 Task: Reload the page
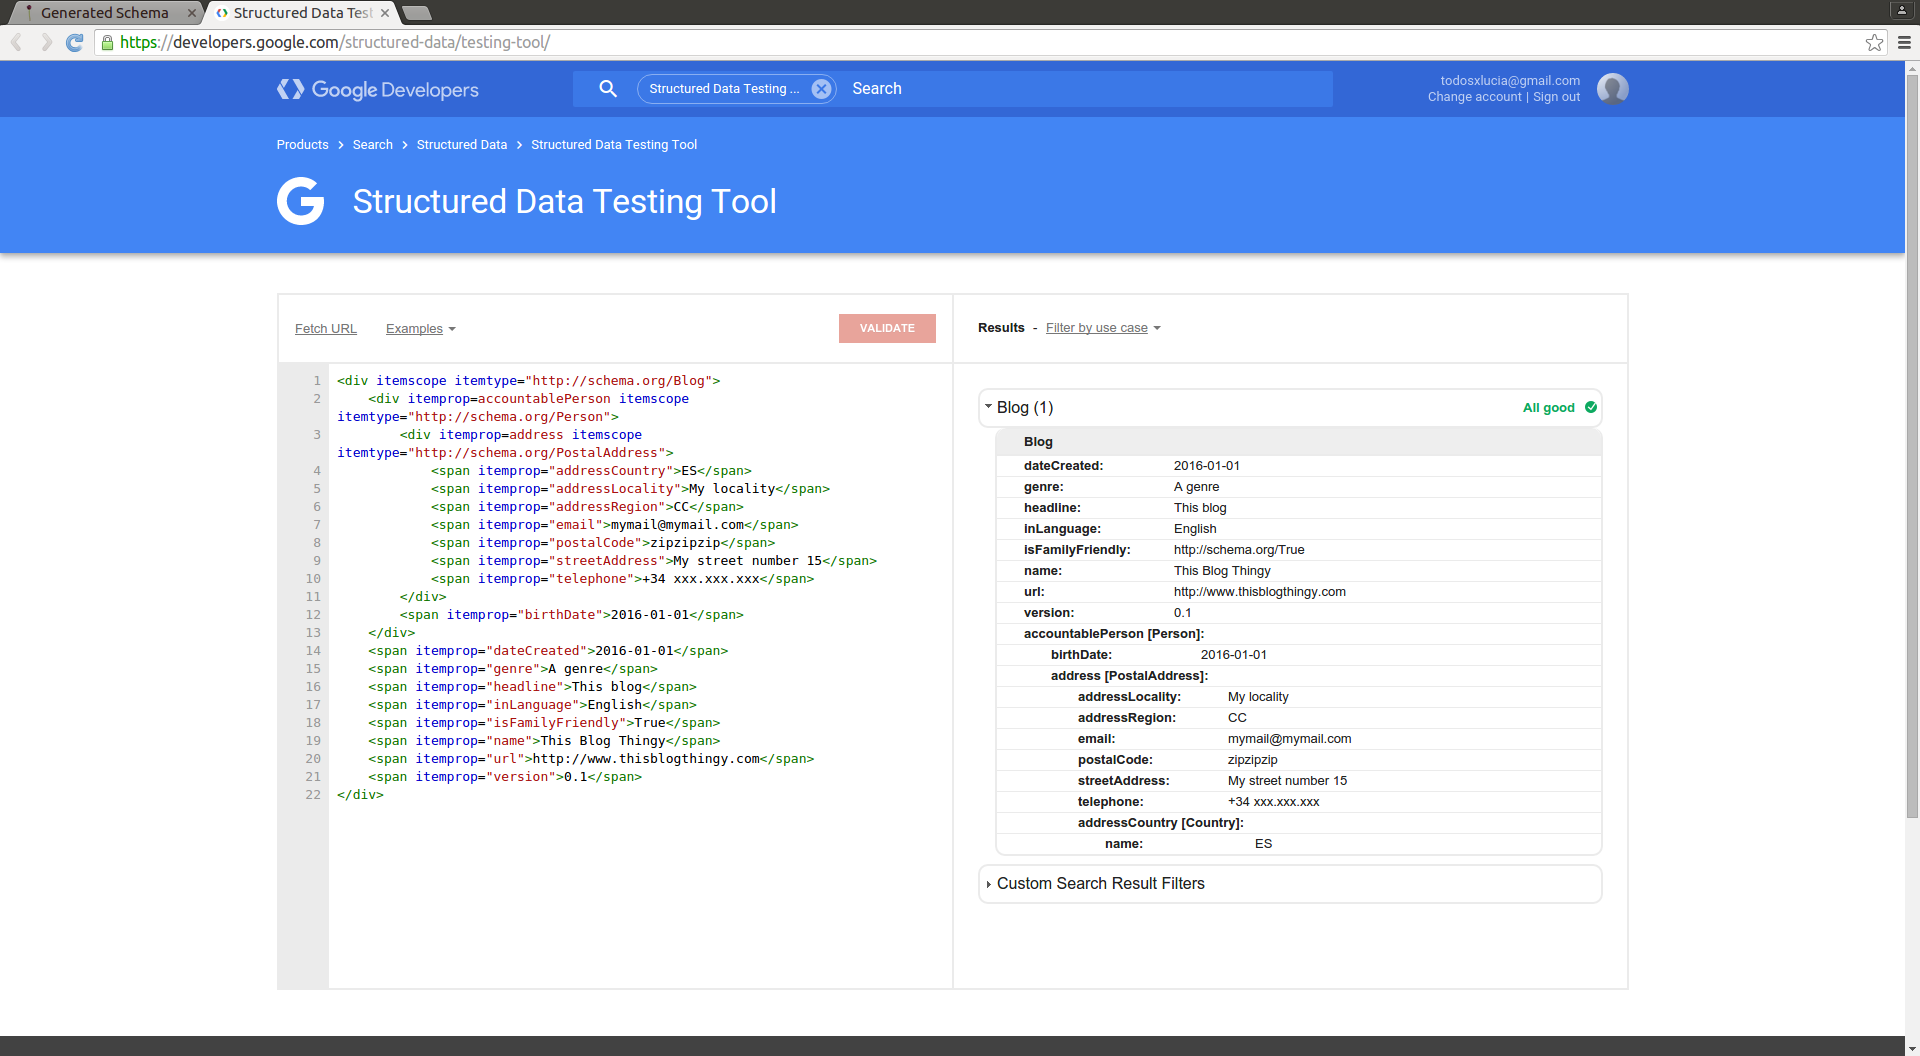click(x=74, y=42)
